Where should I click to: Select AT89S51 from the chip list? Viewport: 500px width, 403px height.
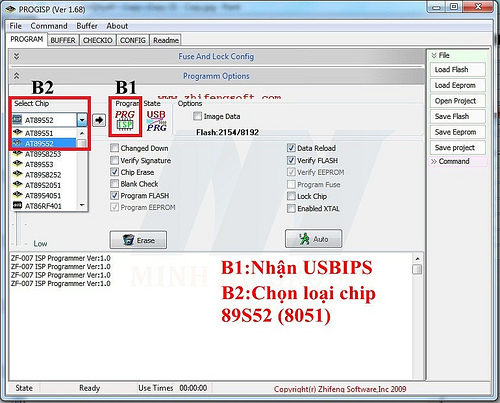44,133
